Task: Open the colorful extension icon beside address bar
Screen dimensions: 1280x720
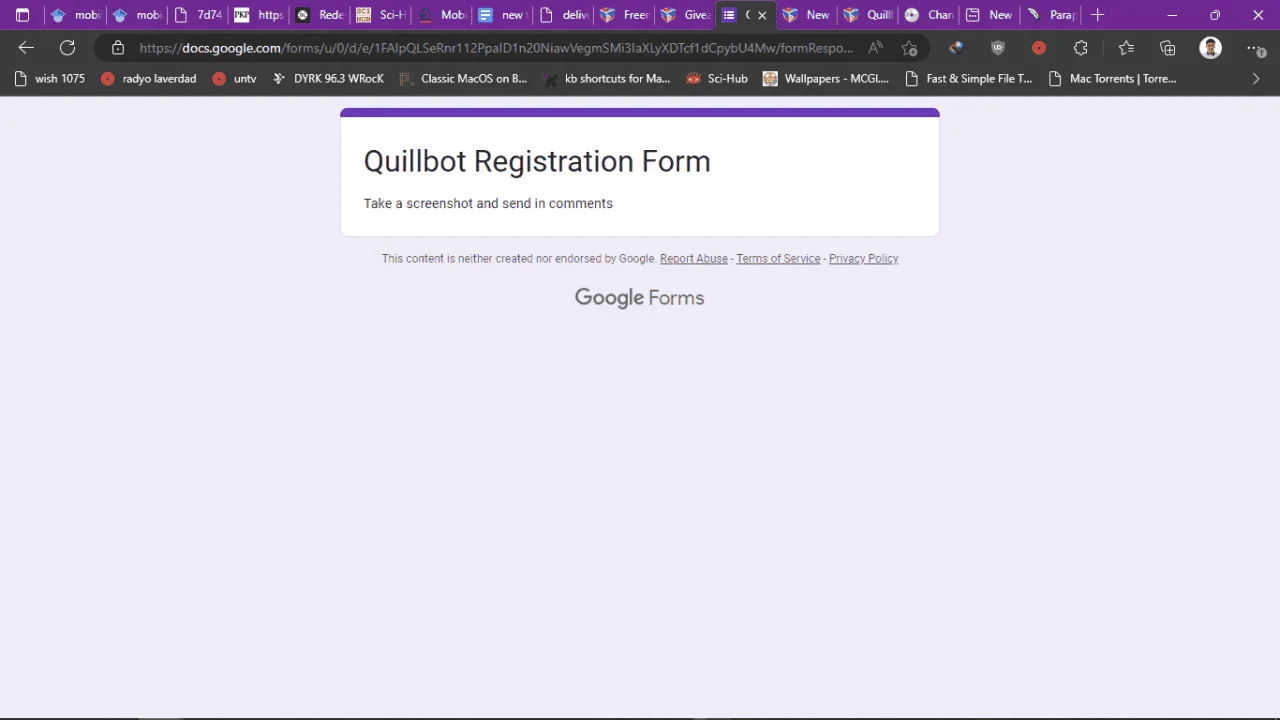Action: pyautogui.click(x=956, y=48)
